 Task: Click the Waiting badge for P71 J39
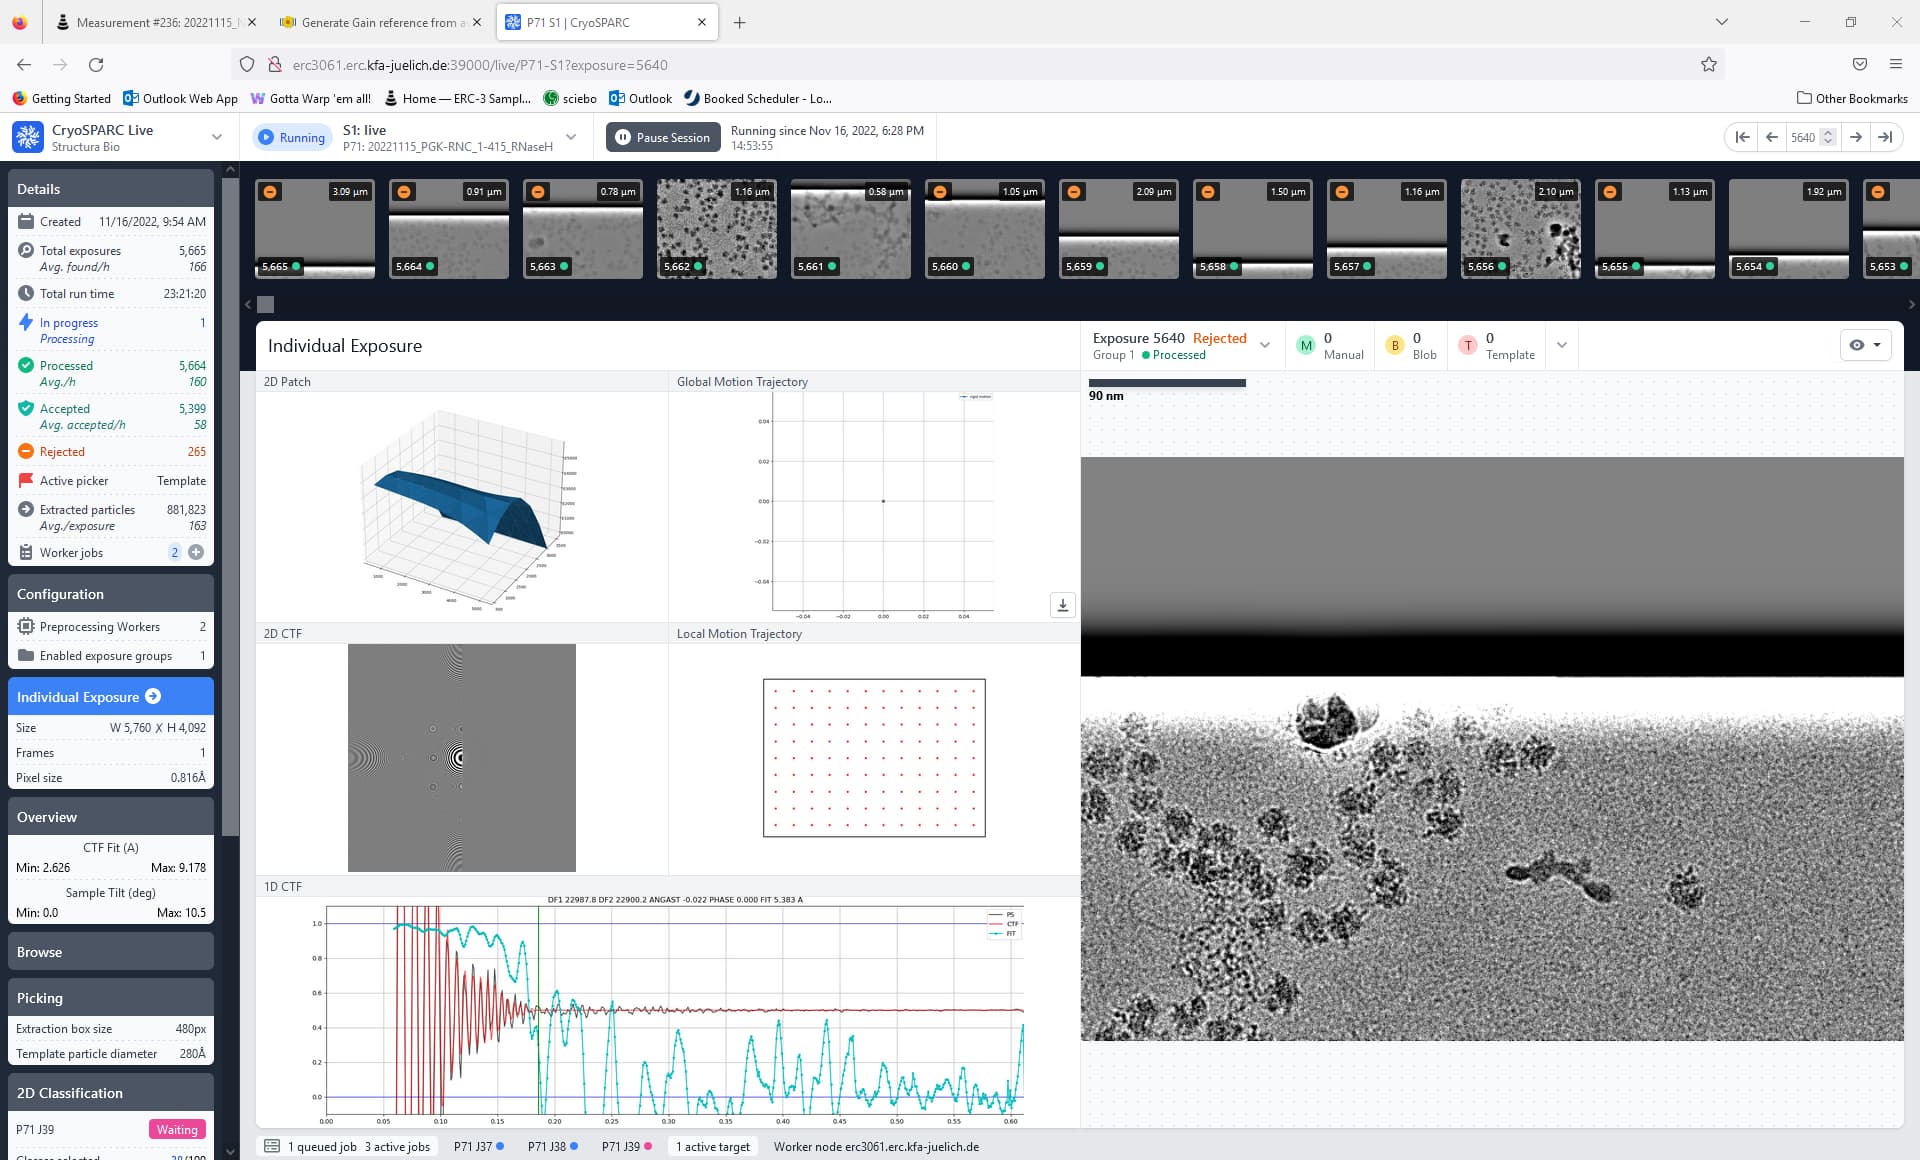click(177, 1129)
